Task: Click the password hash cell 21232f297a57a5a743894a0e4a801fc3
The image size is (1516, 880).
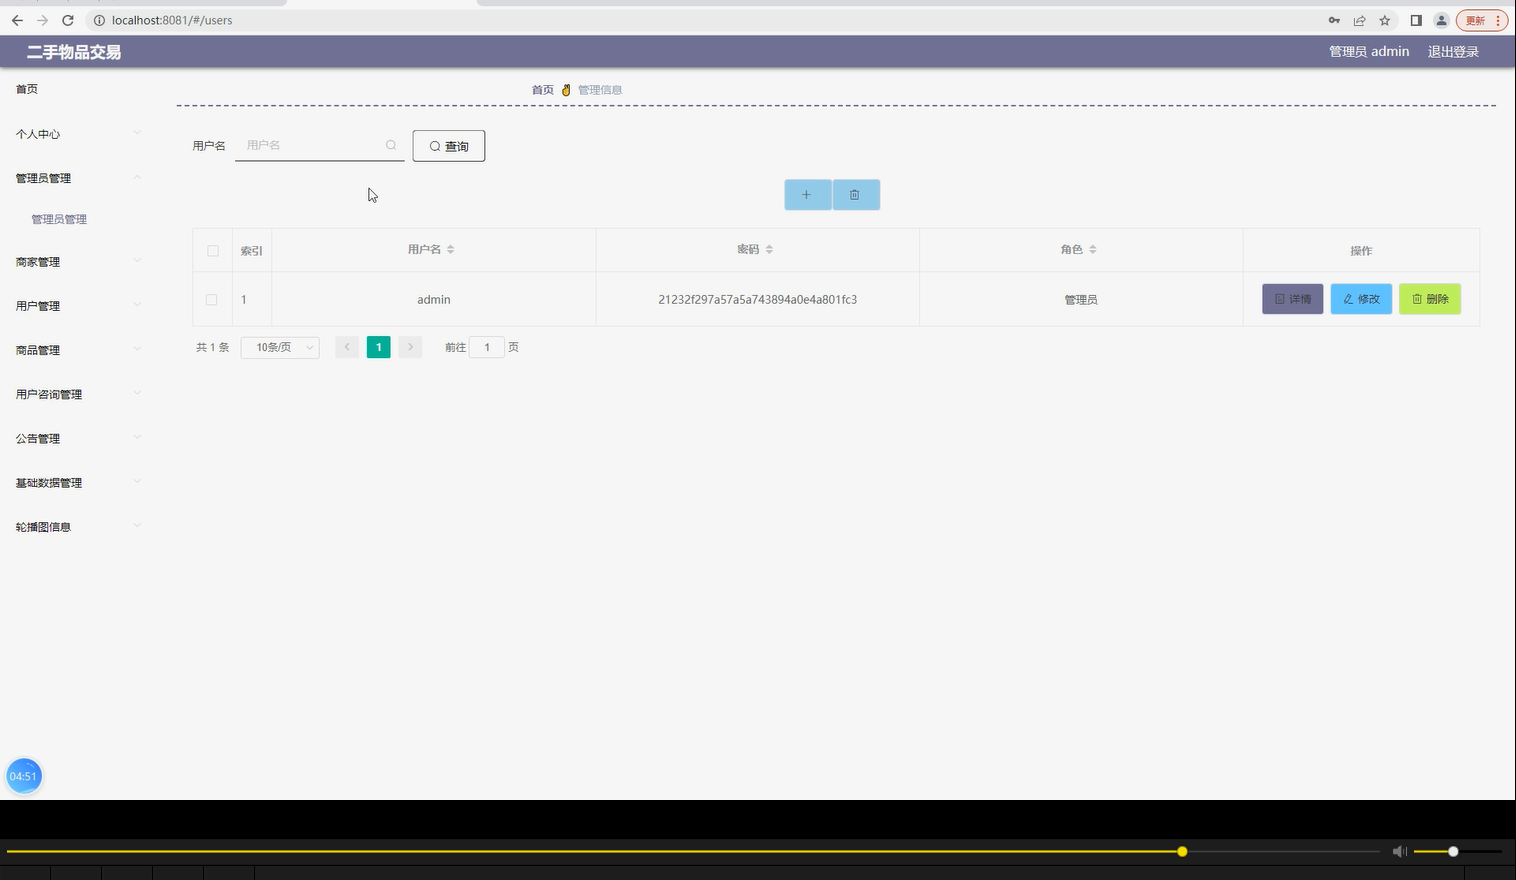Action: pyautogui.click(x=757, y=299)
